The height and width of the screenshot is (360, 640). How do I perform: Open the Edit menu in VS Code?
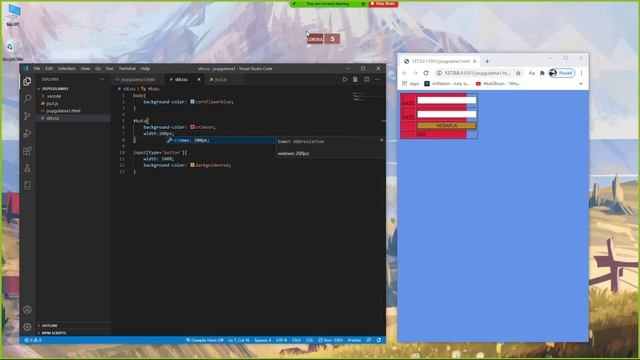coord(49,69)
